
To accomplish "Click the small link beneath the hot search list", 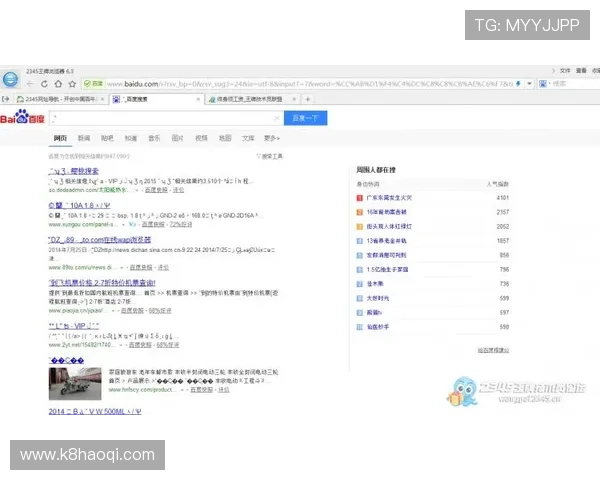I will pos(493,350).
